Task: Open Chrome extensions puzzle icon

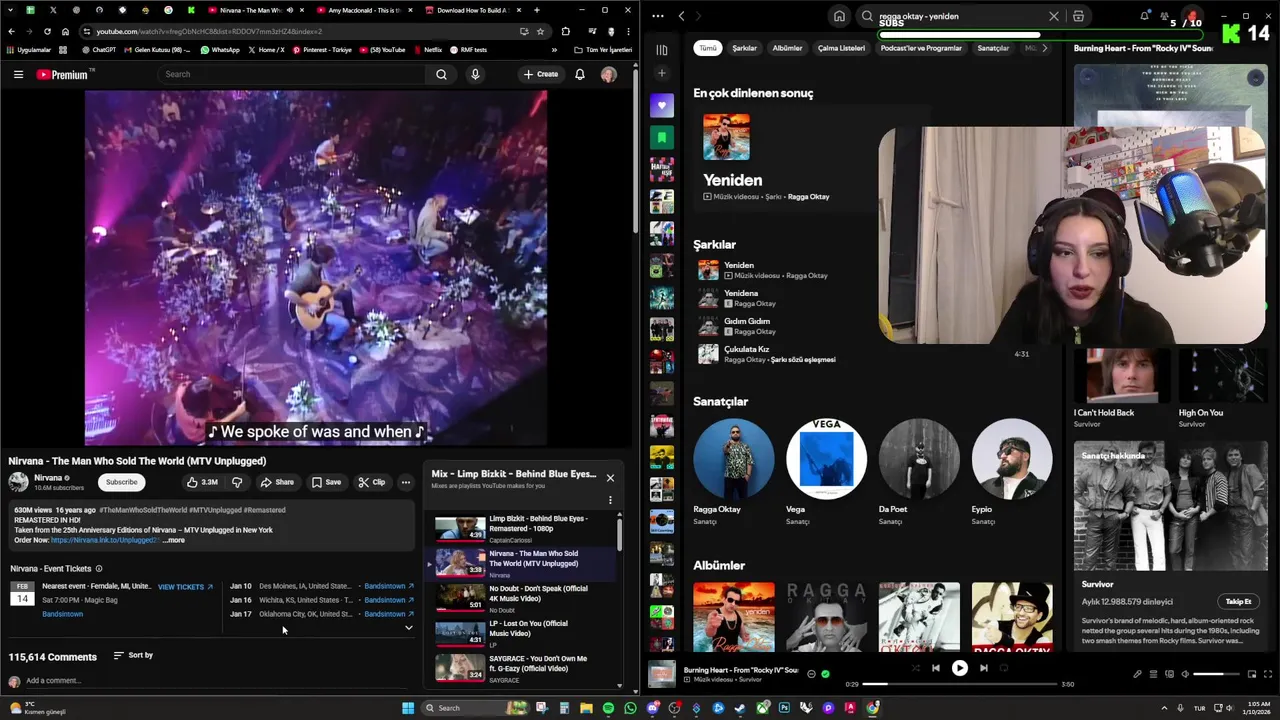Action: coord(565,31)
